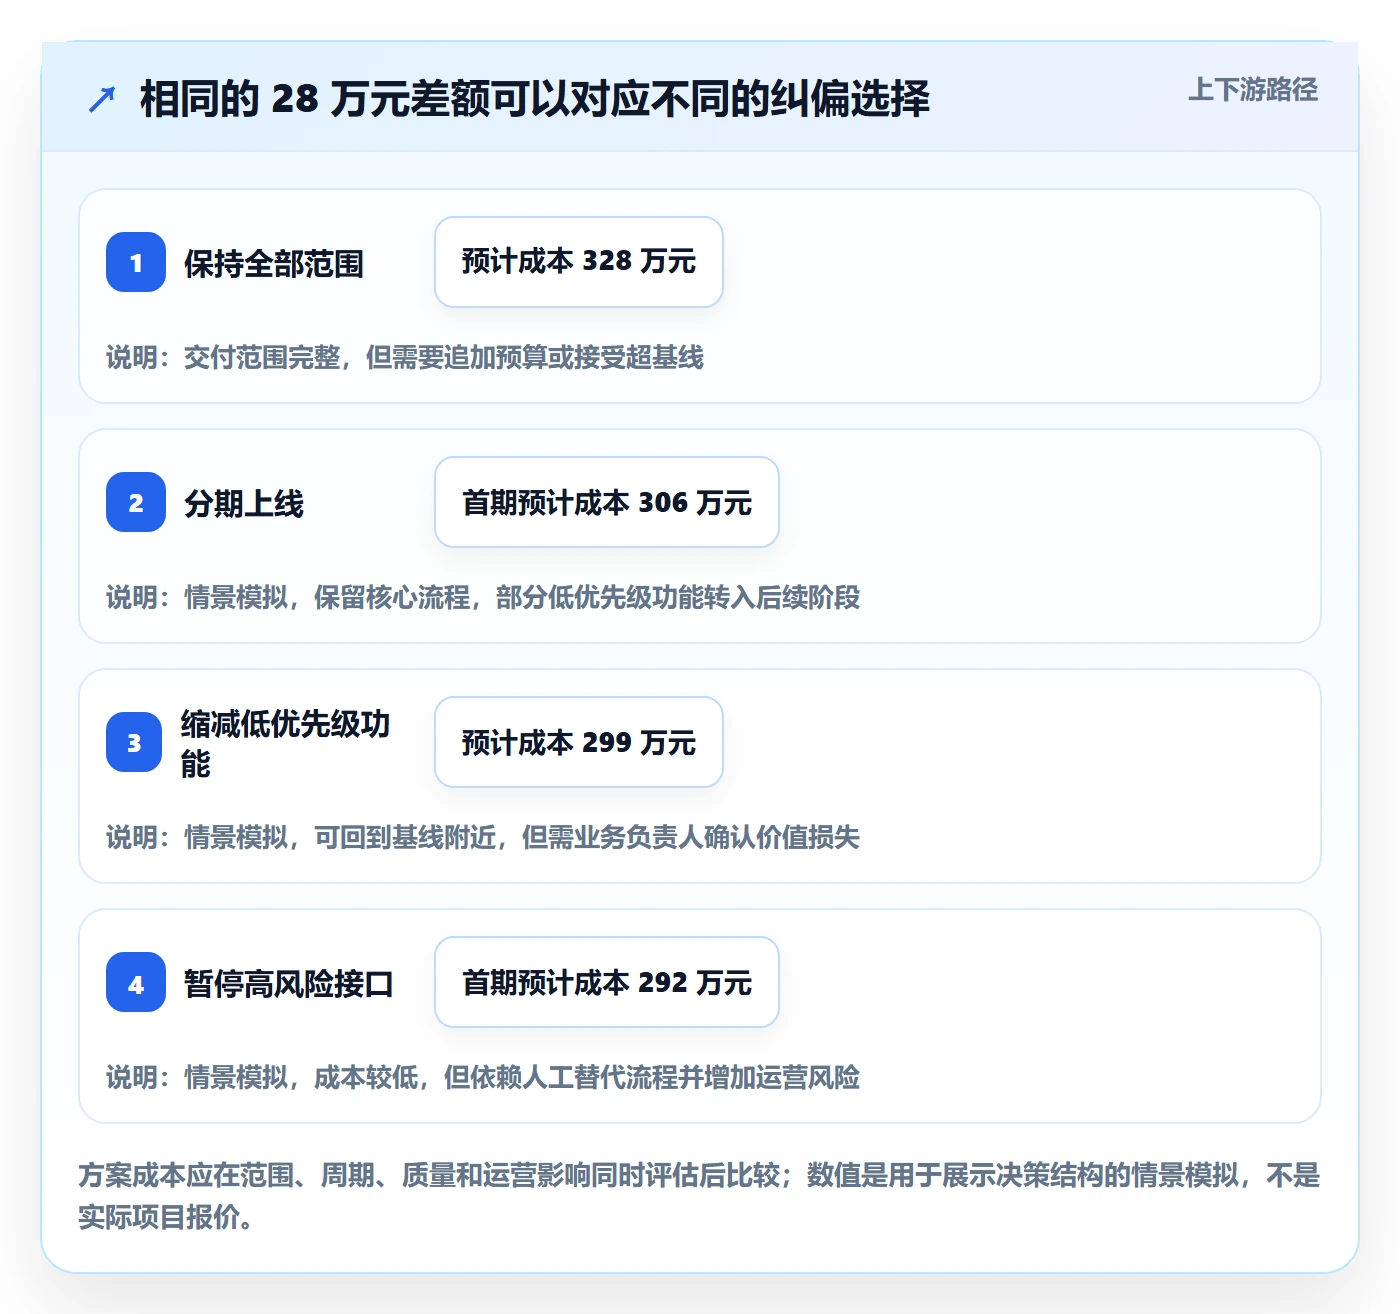The height and width of the screenshot is (1314, 1400).
Task: Click the number 3 badge for 缩减低优先级功能
Action: (x=134, y=742)
